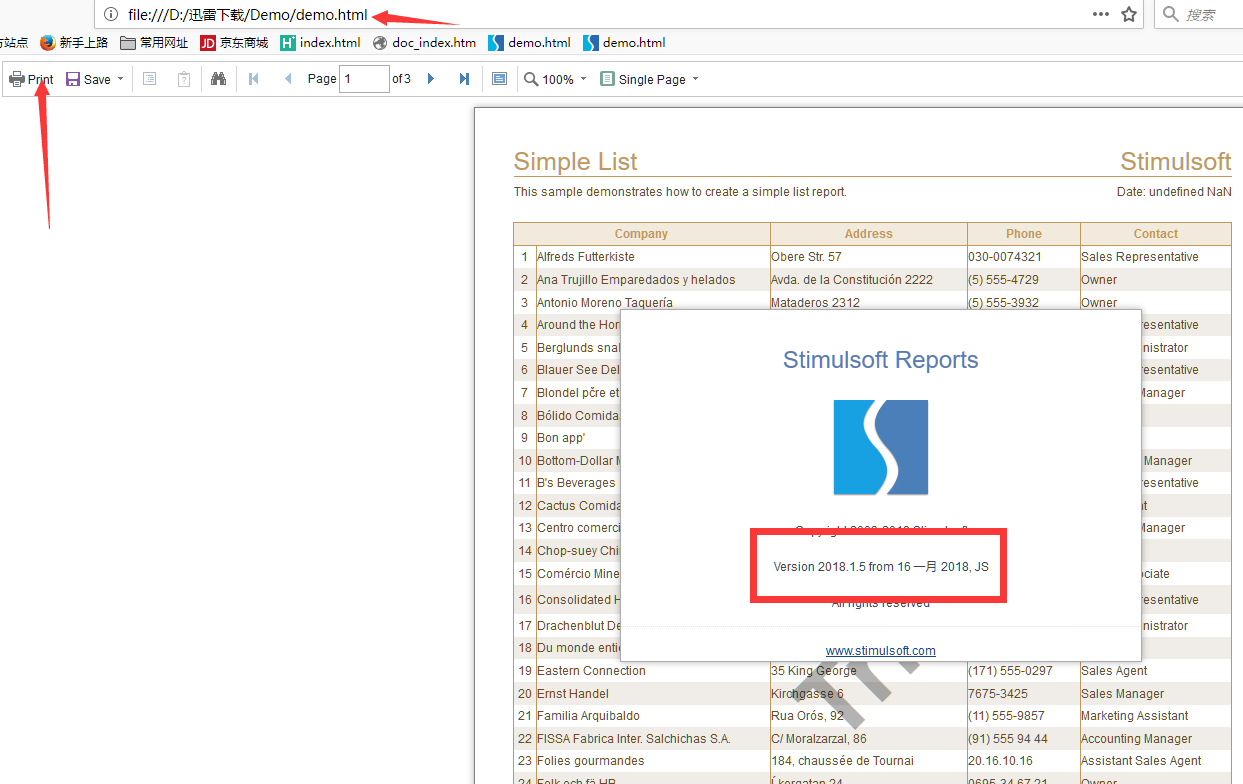The height and width of the screenshot is (784, 1243).
Task: Toggle full screen view mode icon
Action: (500, 79)
